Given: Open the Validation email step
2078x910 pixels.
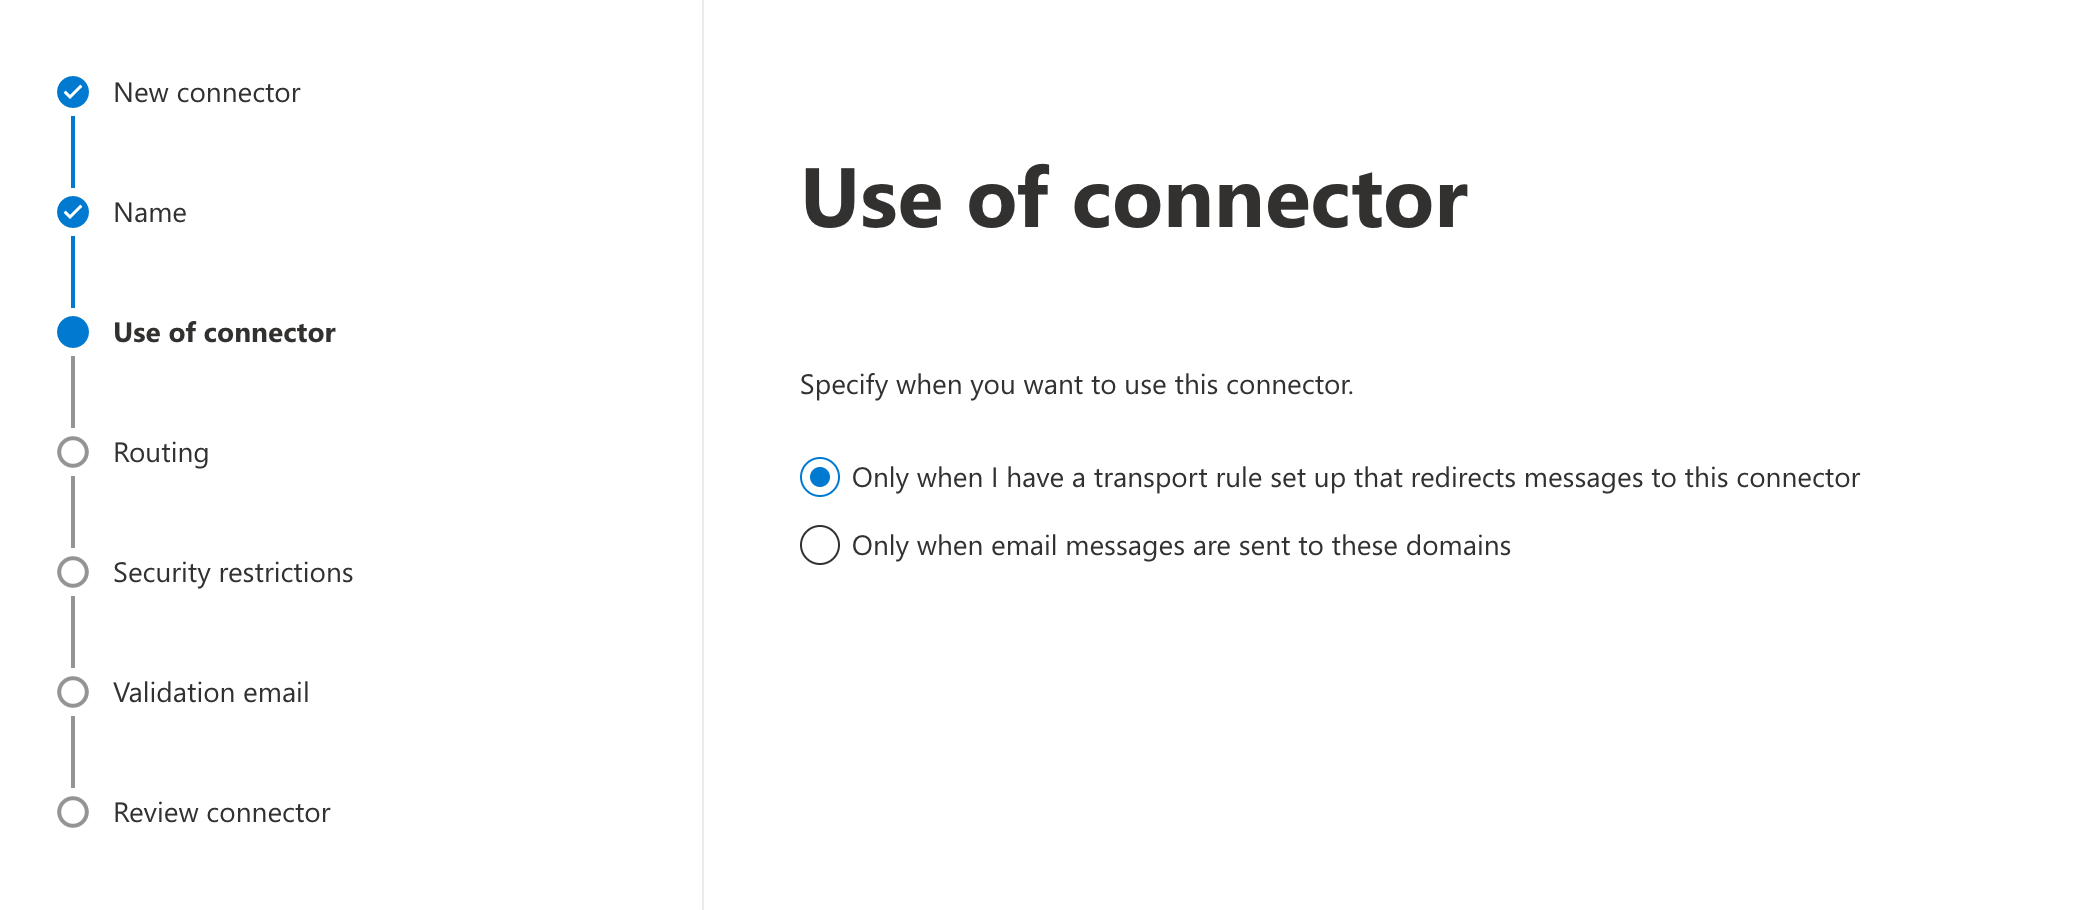Looking at the screenshot, I should tap(211, 693).
